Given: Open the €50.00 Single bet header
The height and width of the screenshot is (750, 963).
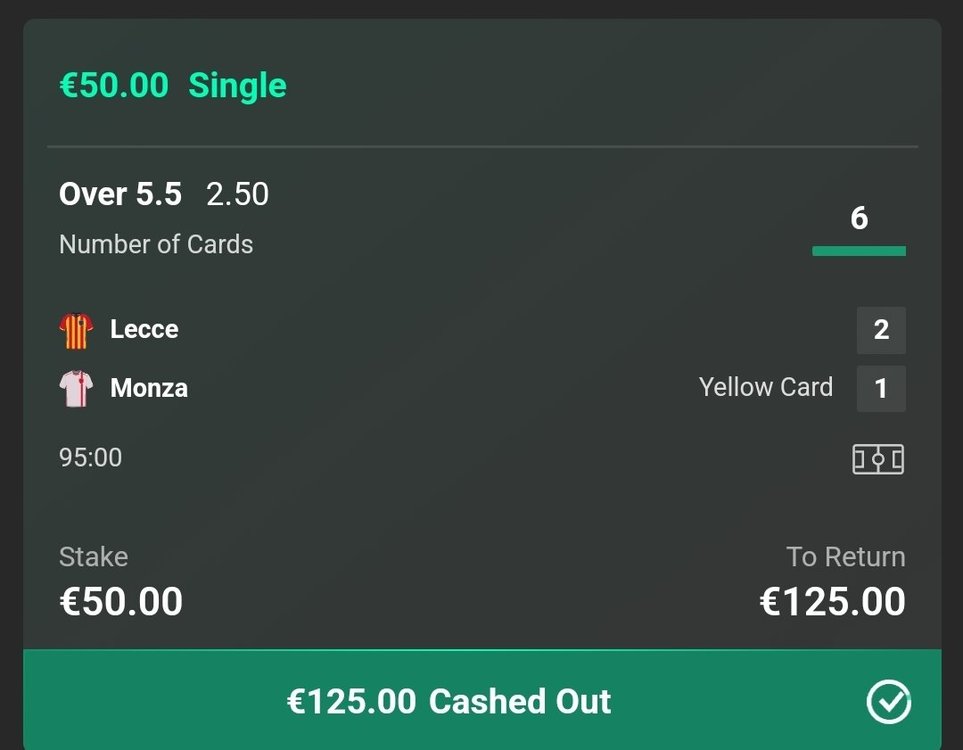Looking at the screenshot, I should (173, 85).
